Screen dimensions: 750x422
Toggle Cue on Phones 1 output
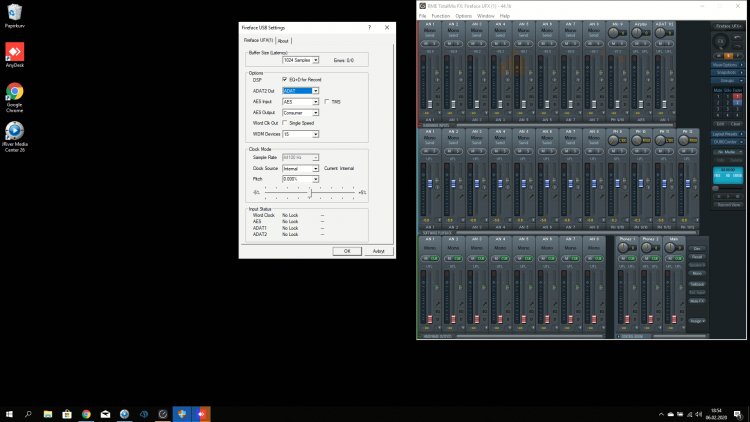(x=631, y=259)
